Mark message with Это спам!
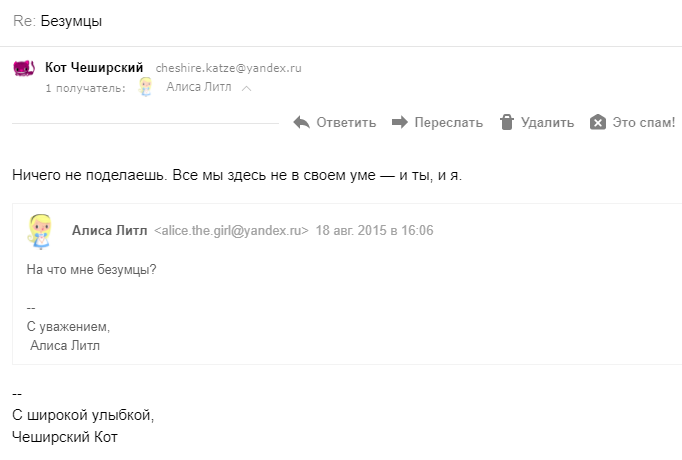Image resolution: width=682 pixels, height=460 pixels. [x=632, y=123]
